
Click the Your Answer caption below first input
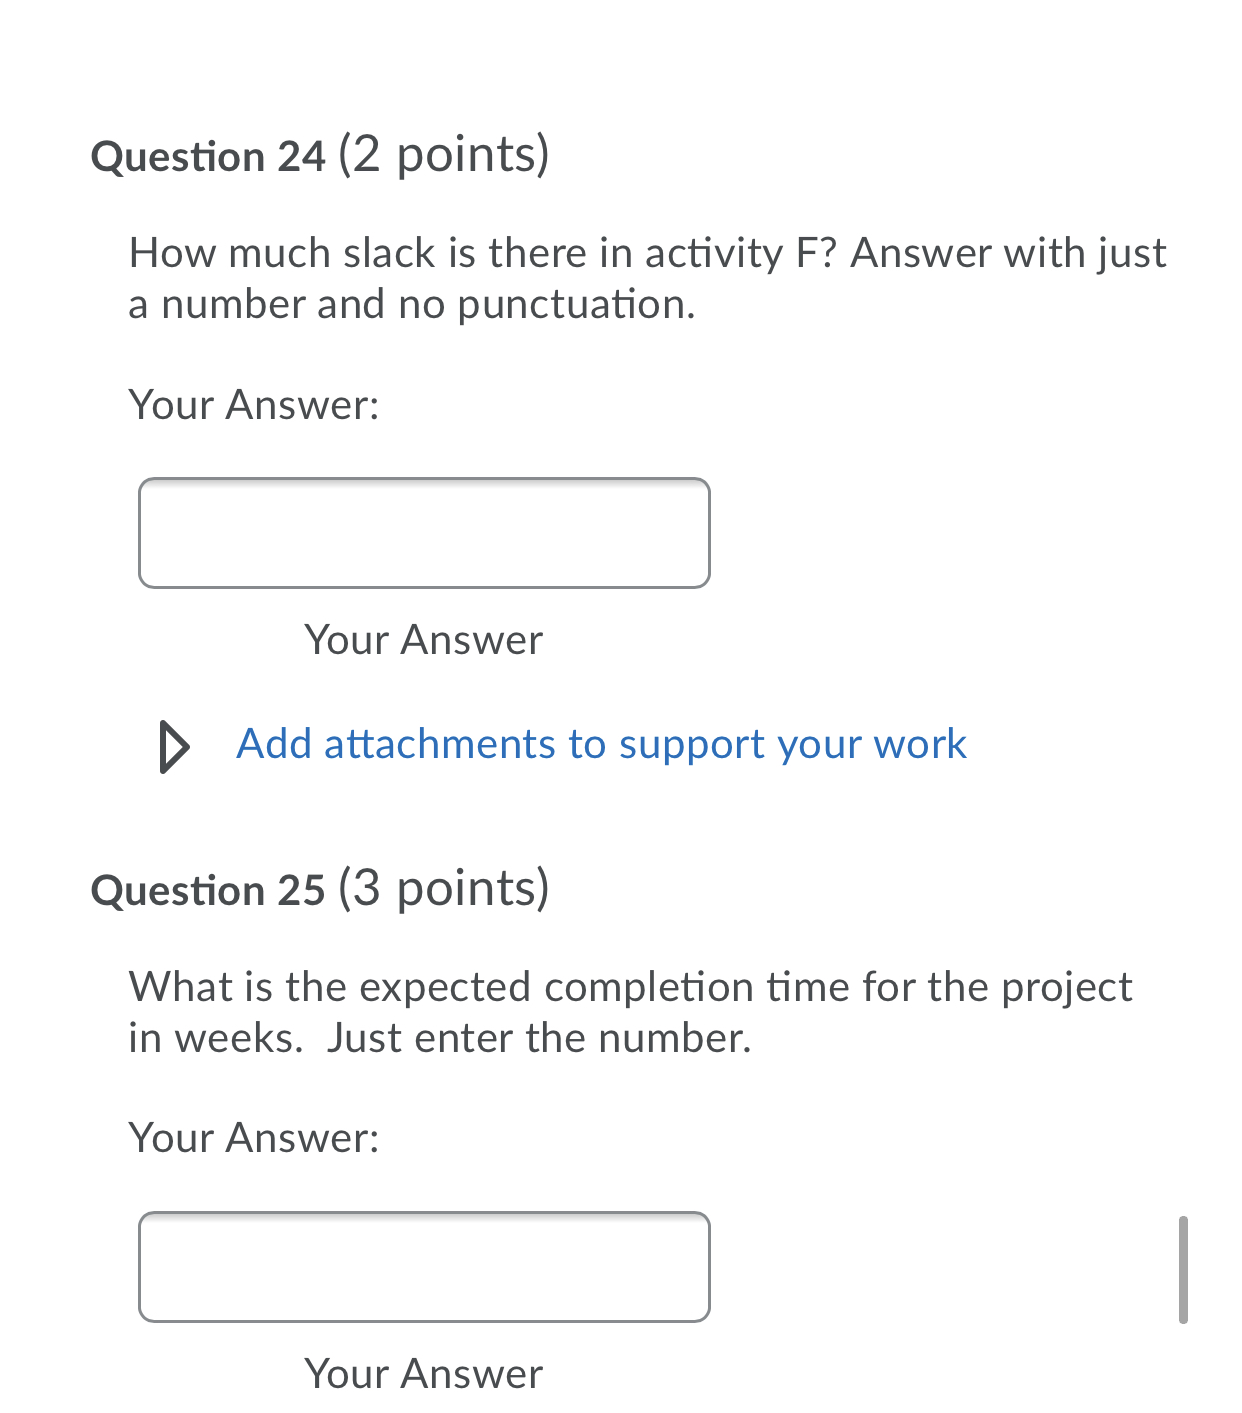[x=424, y=640]
